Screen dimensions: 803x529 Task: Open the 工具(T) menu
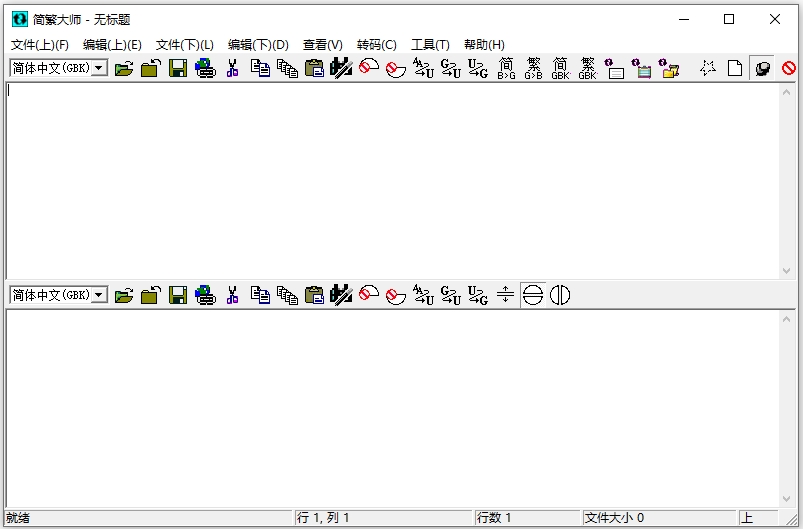coord(430,45)
